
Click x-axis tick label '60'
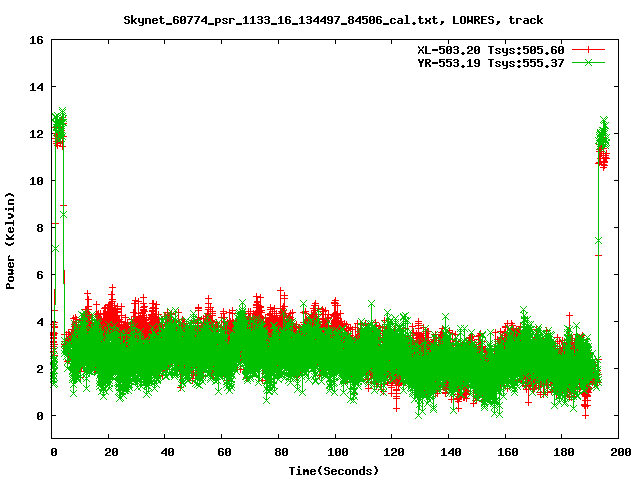point(224,452)
